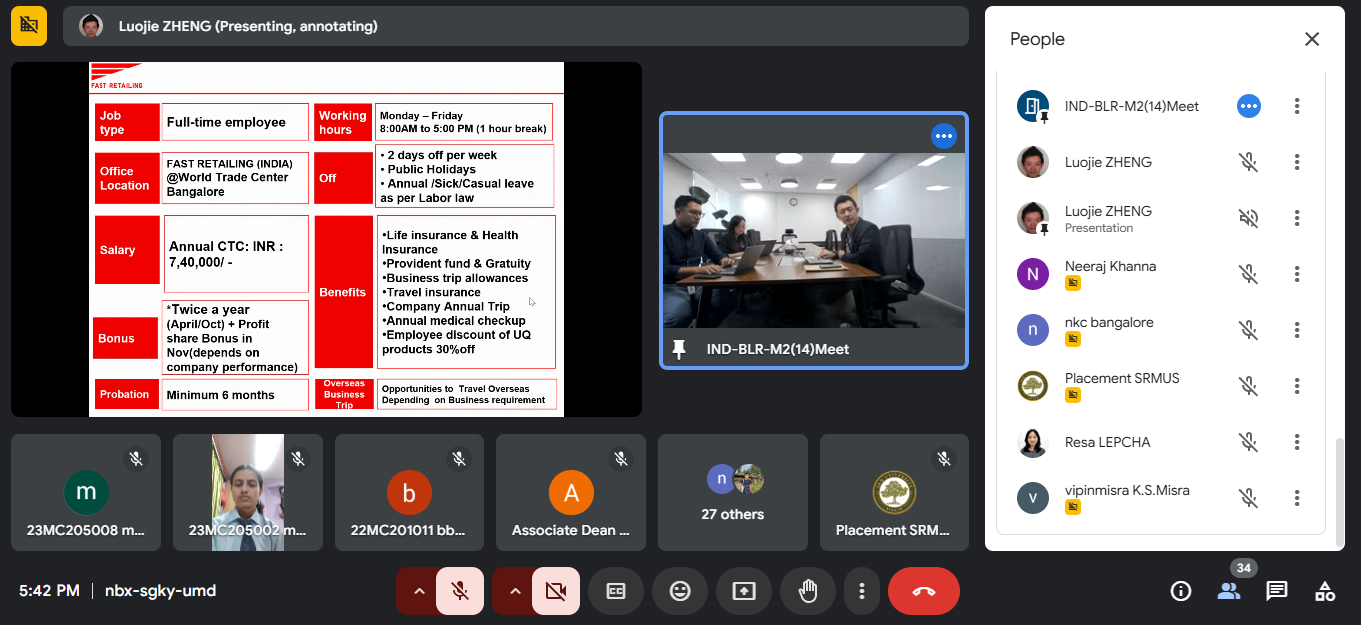Select the 22MC201011 participant tile
This screenshot has height=625, width=1361.
(410, 492)
